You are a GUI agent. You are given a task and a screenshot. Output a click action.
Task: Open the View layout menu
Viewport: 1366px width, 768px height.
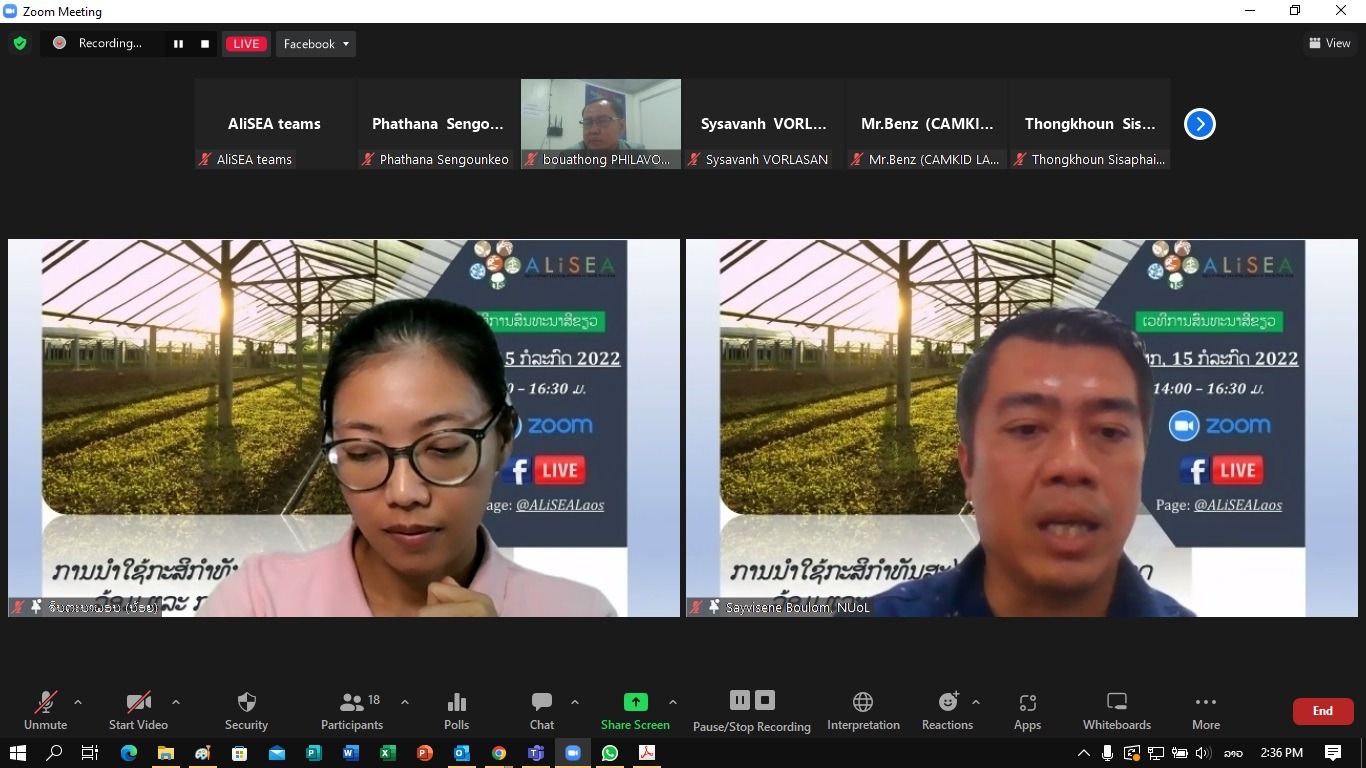pos(1329,43)
